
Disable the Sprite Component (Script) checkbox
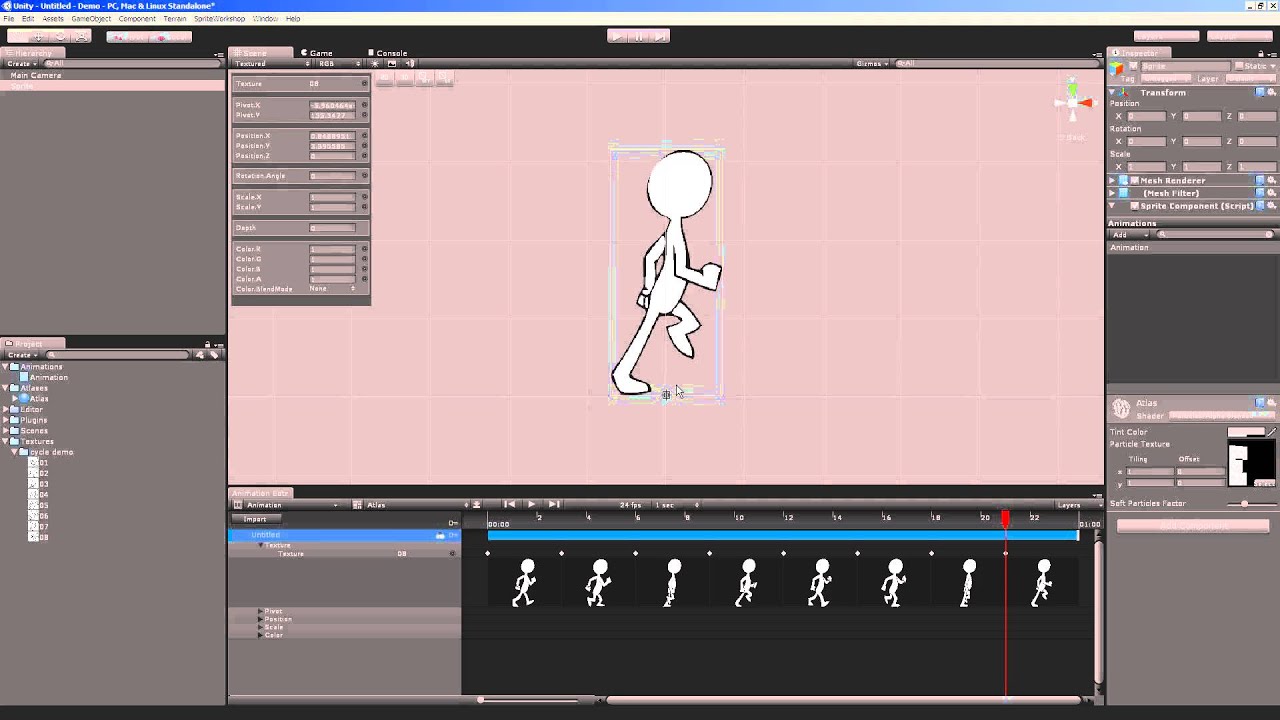coord(1134,206)
